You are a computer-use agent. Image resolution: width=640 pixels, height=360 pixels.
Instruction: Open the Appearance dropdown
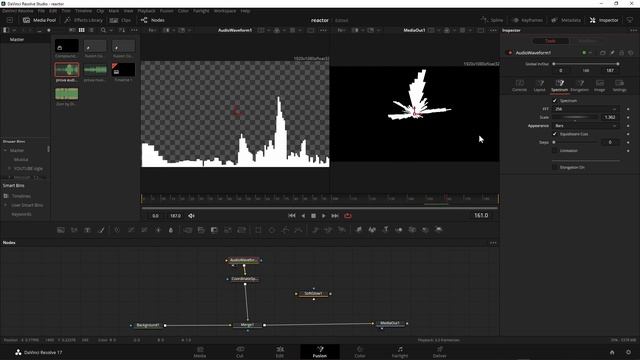click(x=585, y=126)
